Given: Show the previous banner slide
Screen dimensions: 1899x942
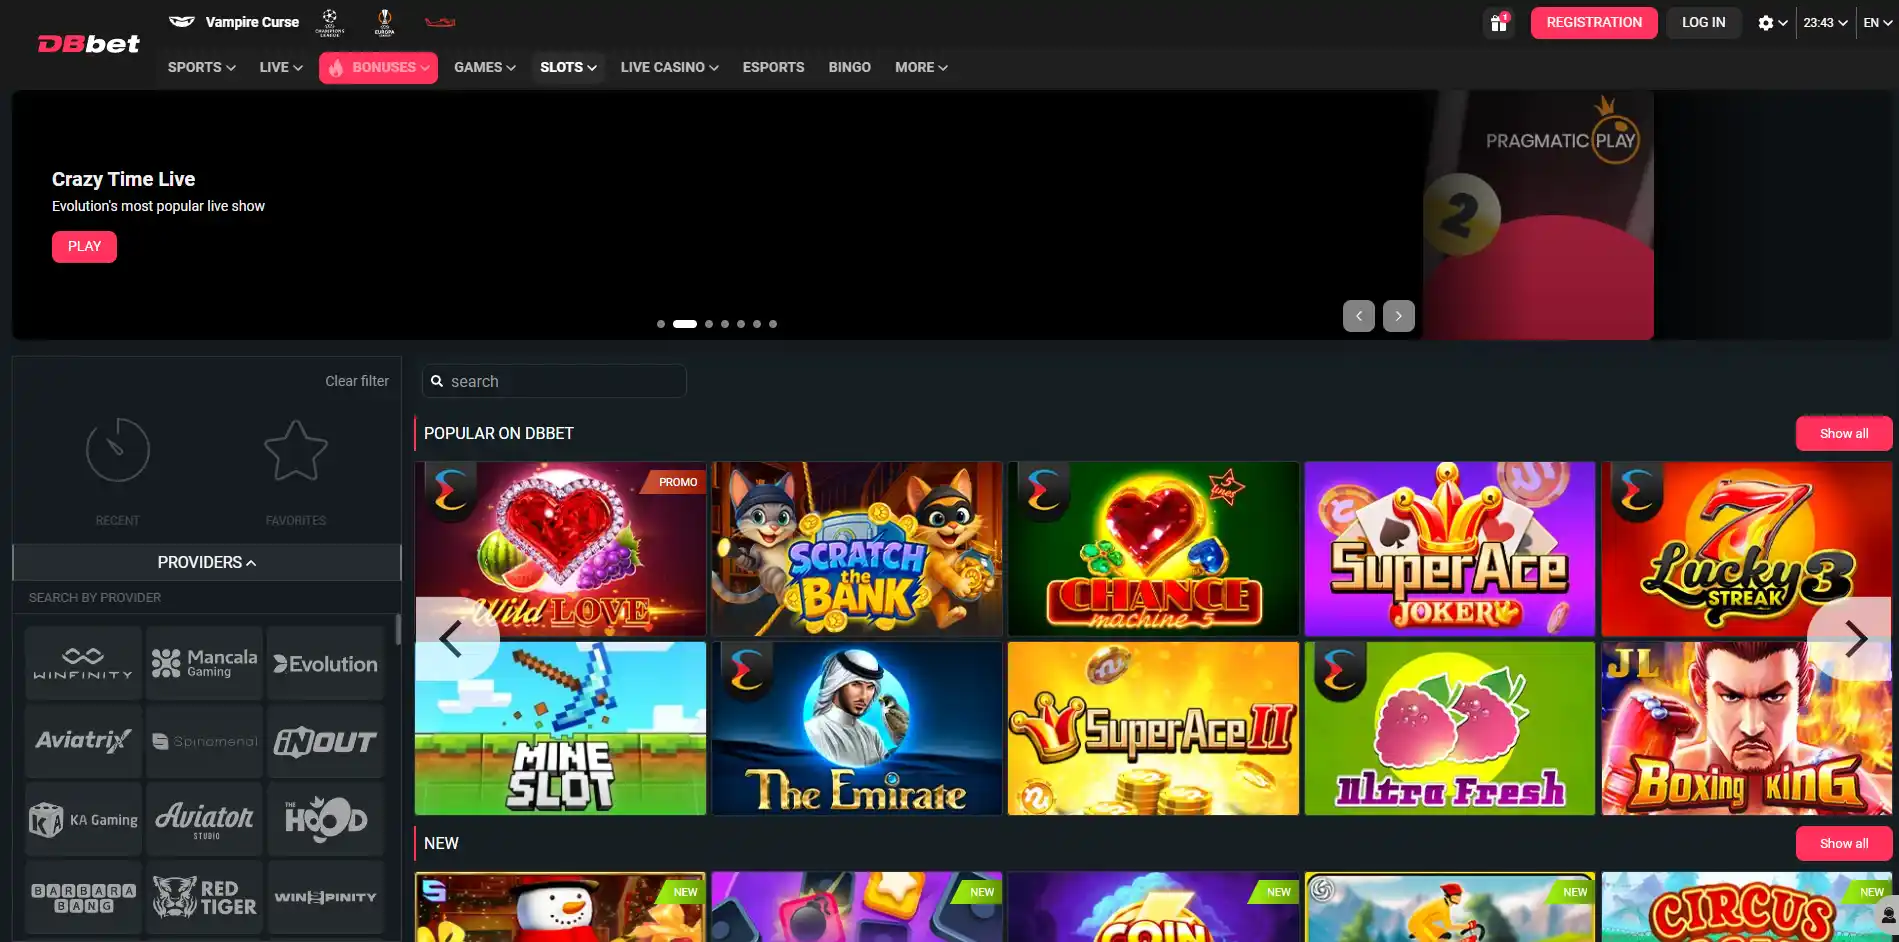Looking at the screenshot, I should coord(1358,316).
